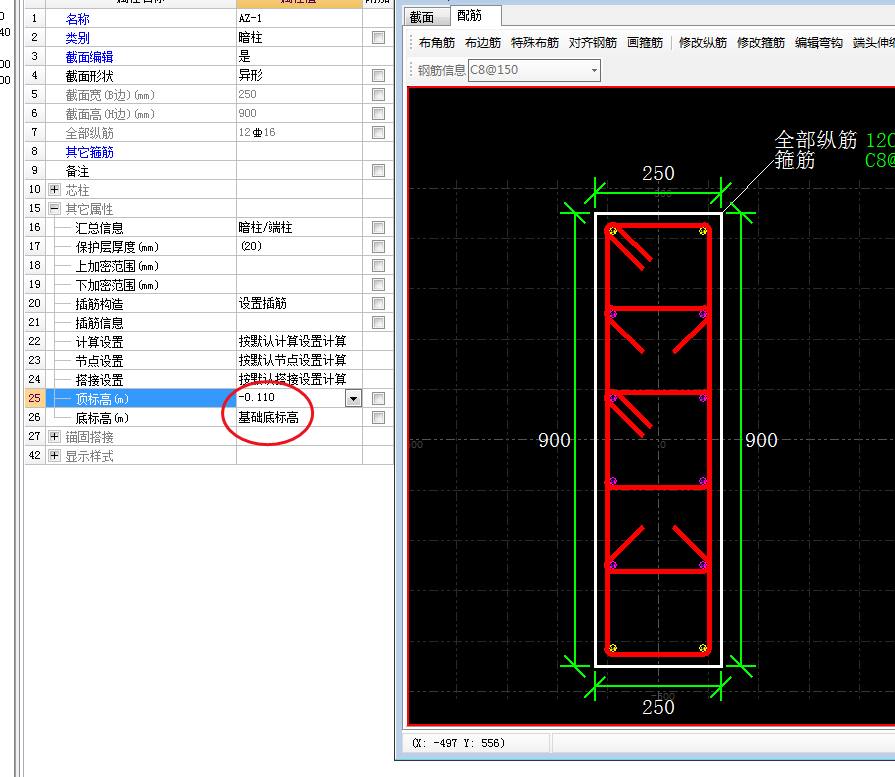Pick the bottom-right yellow corner rebar point

click(x=703, y=648)
